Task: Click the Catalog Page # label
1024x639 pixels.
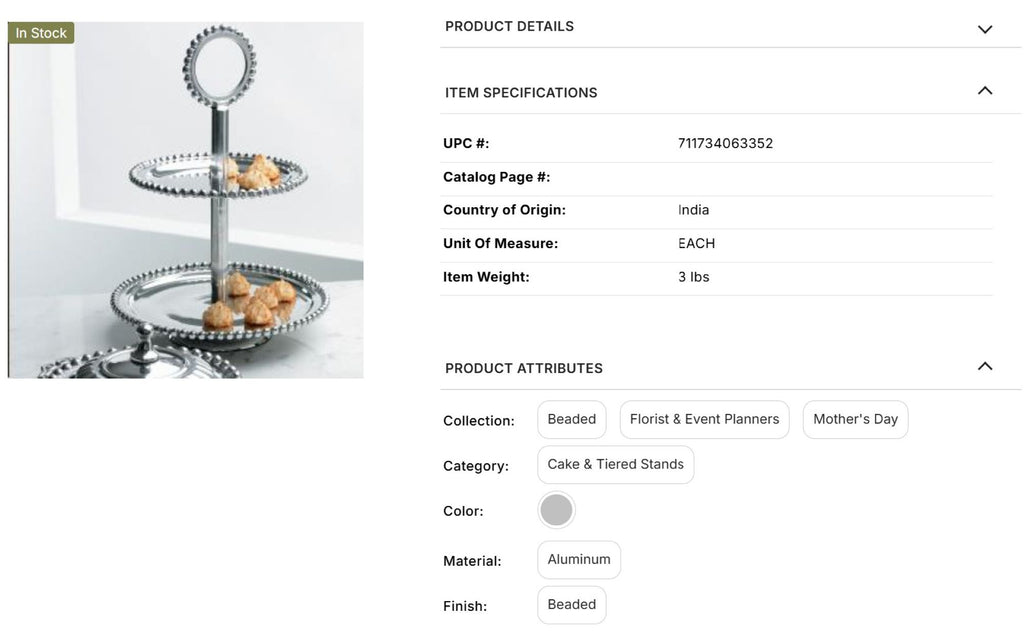Action: coord(496,177)
